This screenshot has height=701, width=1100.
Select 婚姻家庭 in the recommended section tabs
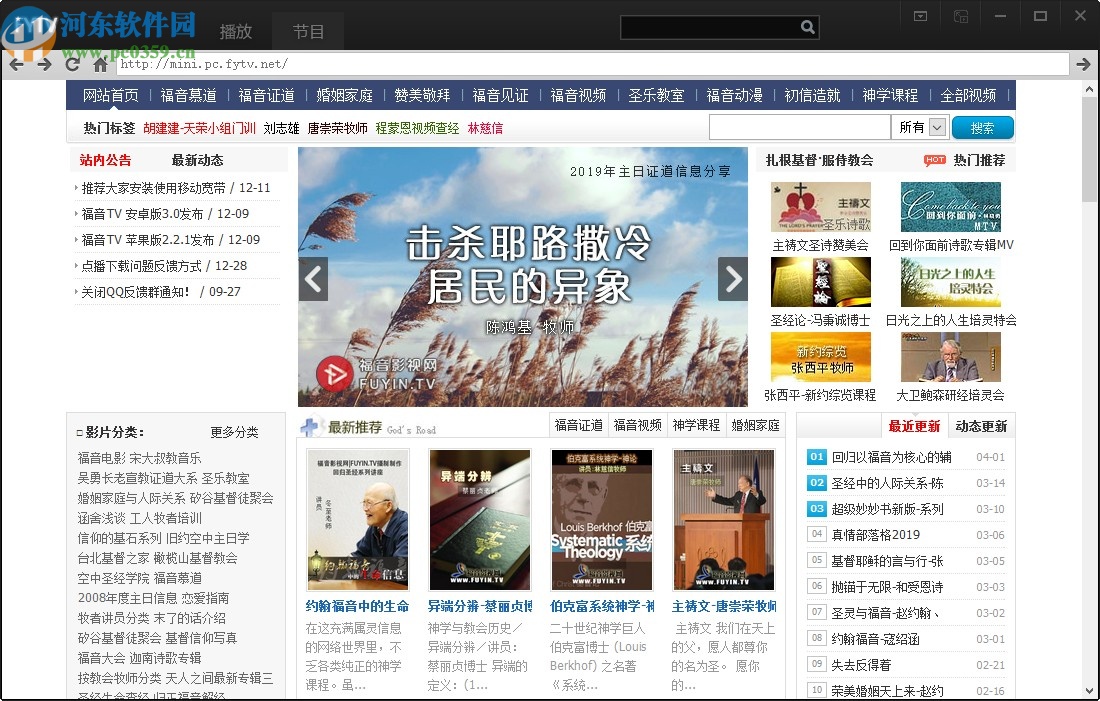click(756, 424)
